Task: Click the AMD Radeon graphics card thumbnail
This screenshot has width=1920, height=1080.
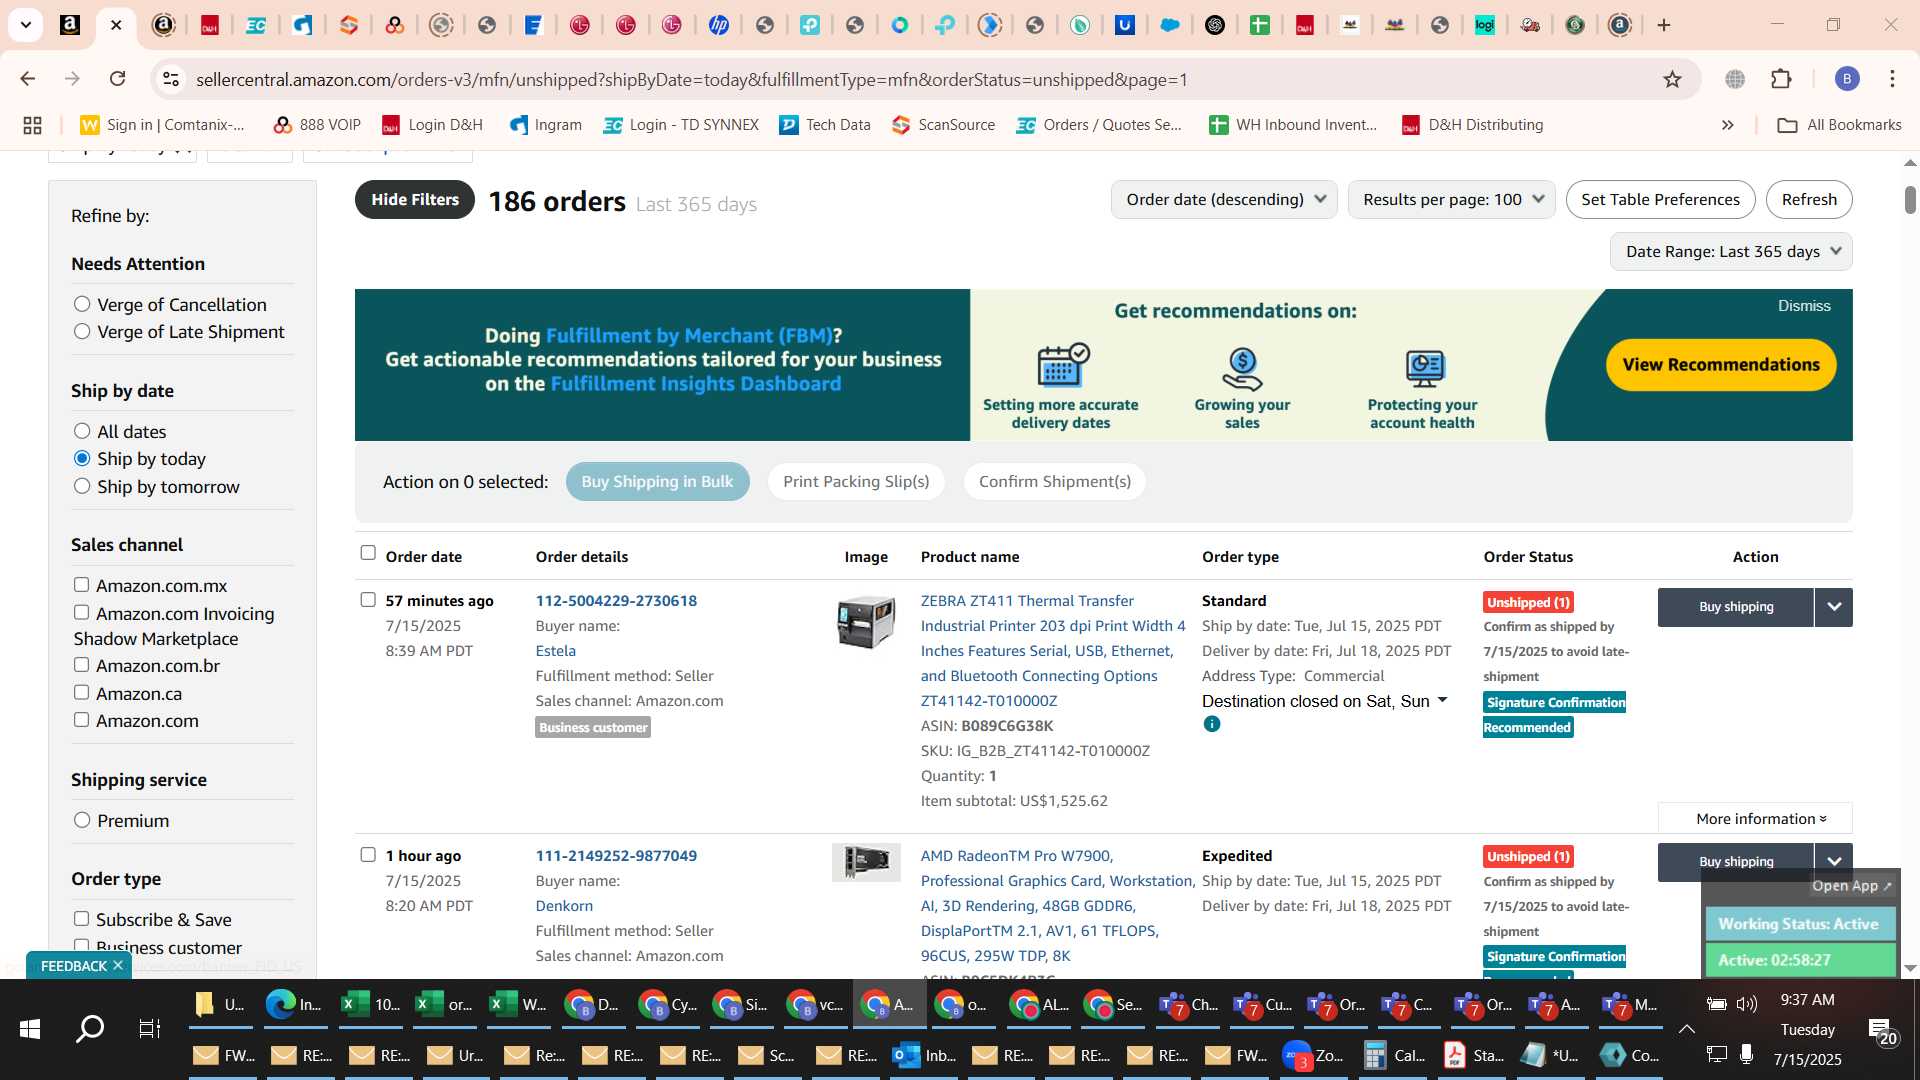Action: tap(866, 862)
